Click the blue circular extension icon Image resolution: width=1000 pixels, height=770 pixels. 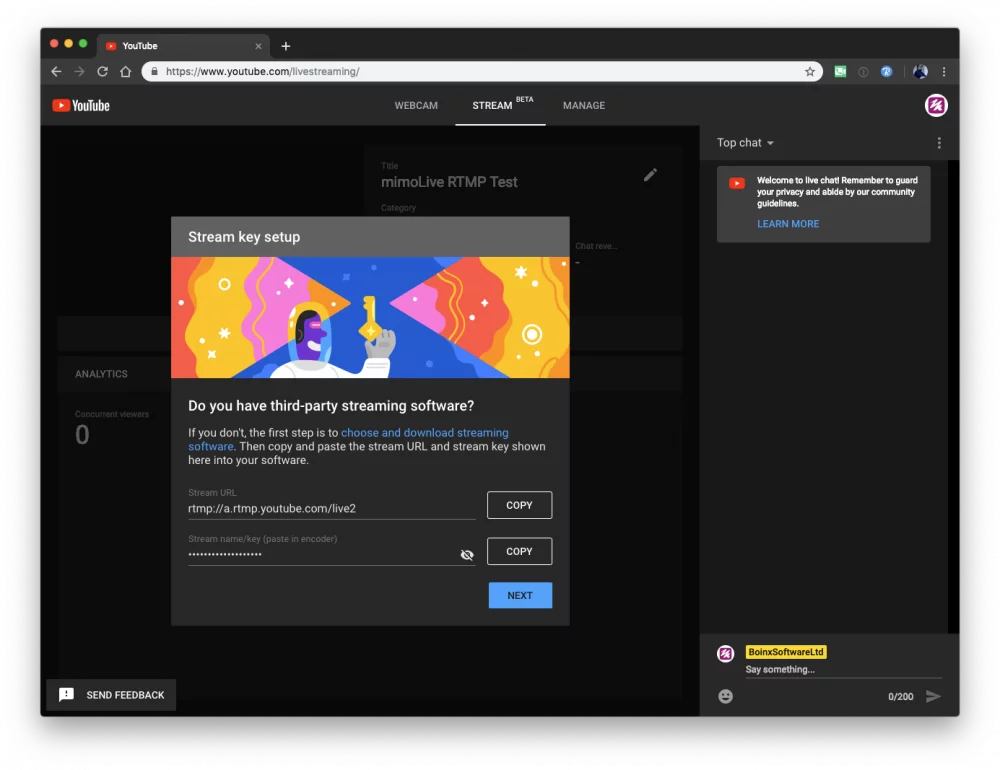(x=886, y=71)
